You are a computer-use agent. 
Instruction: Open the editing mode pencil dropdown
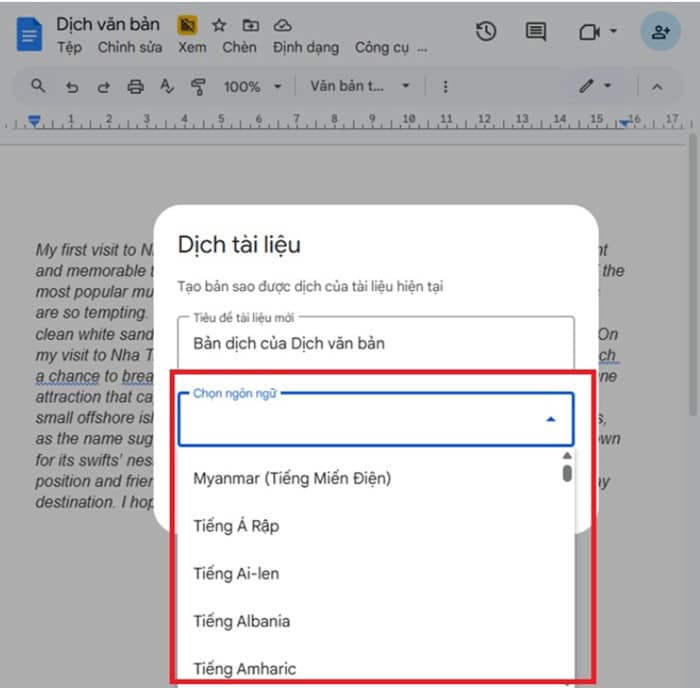pyautogui.click(x=594, y=87)
